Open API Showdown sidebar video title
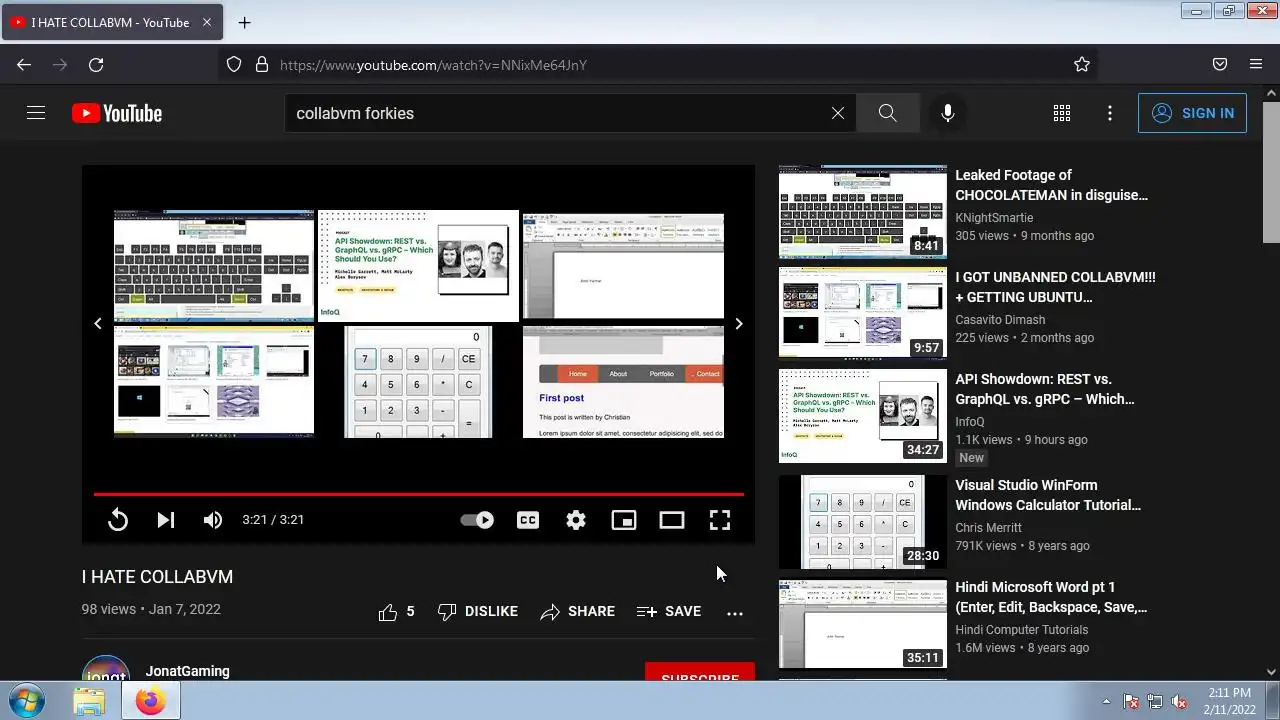1280x720 pixels. pos(1045,389)
